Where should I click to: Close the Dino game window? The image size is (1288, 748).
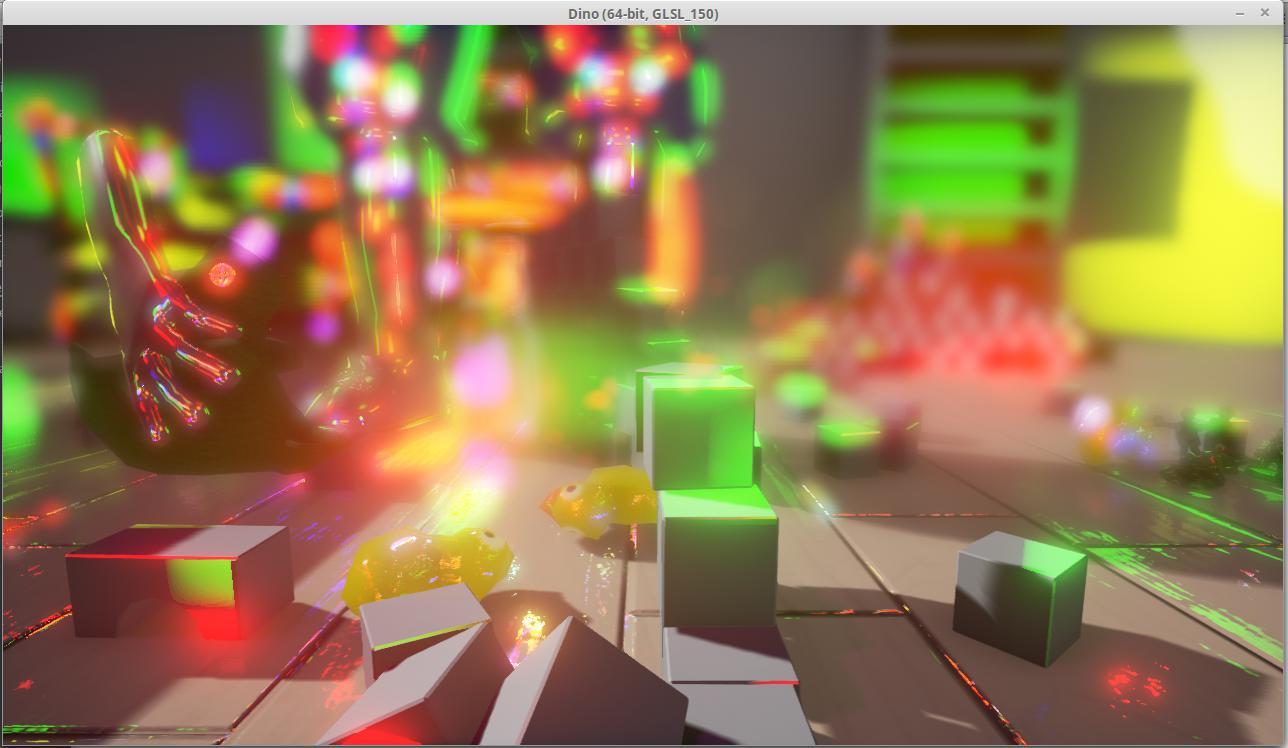point(1265,13)
